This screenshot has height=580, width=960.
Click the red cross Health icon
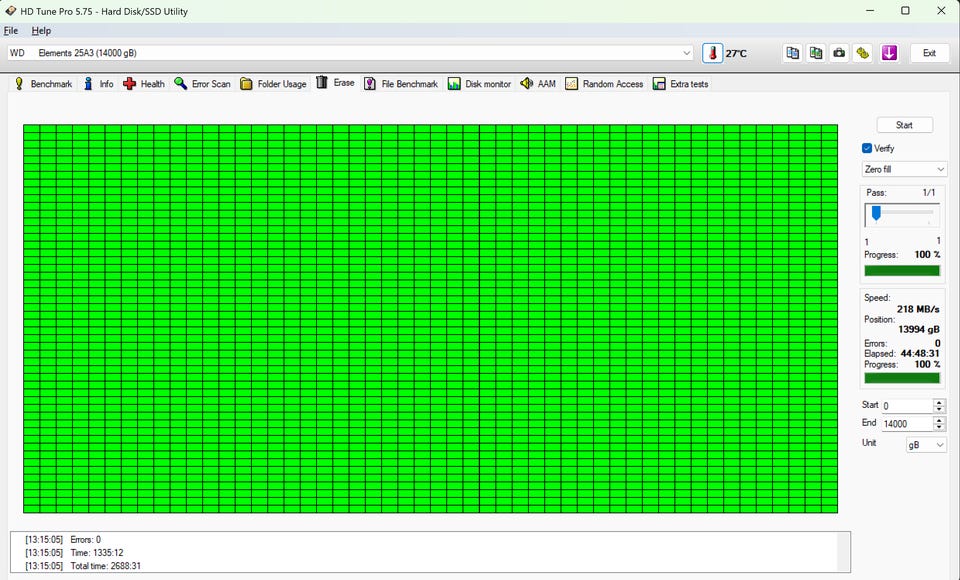point(129,84)
